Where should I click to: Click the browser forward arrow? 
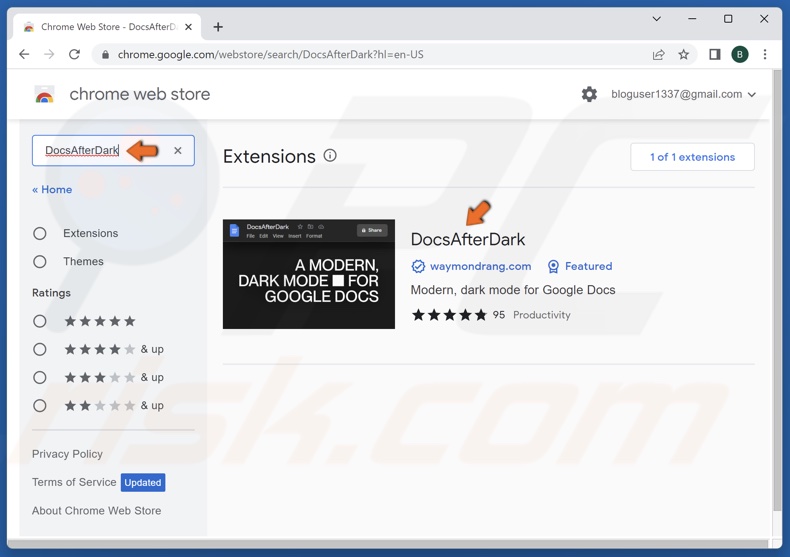[x=49, y=54]
